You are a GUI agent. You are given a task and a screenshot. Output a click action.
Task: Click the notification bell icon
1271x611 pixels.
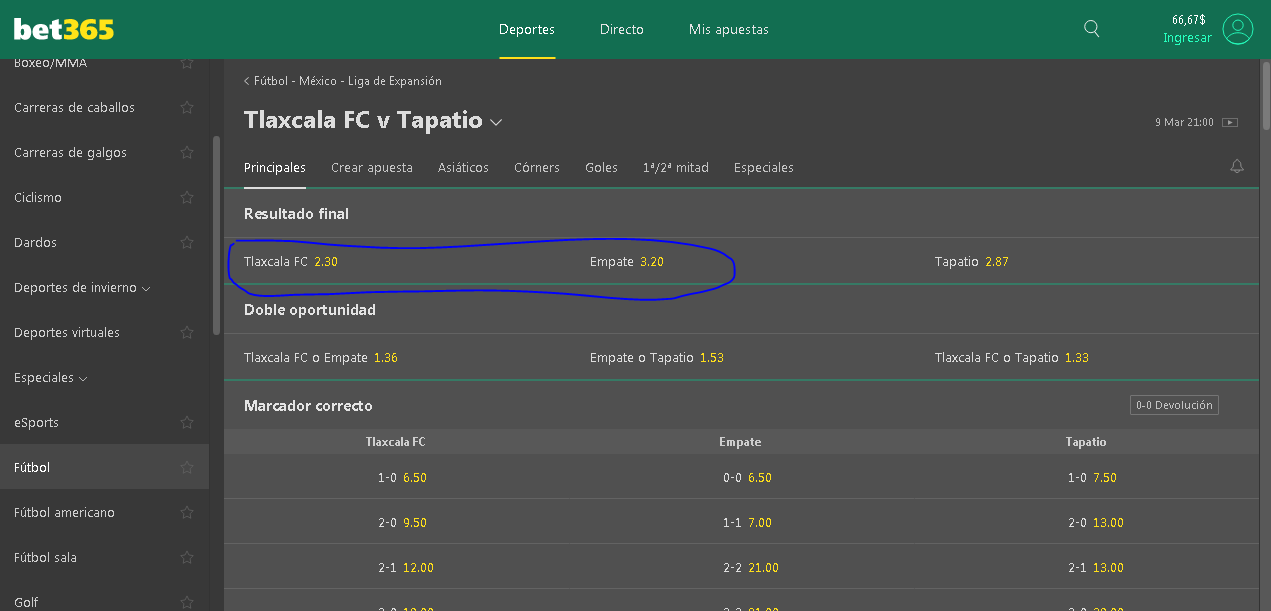pyautogui.click(x=1237, y=167)
